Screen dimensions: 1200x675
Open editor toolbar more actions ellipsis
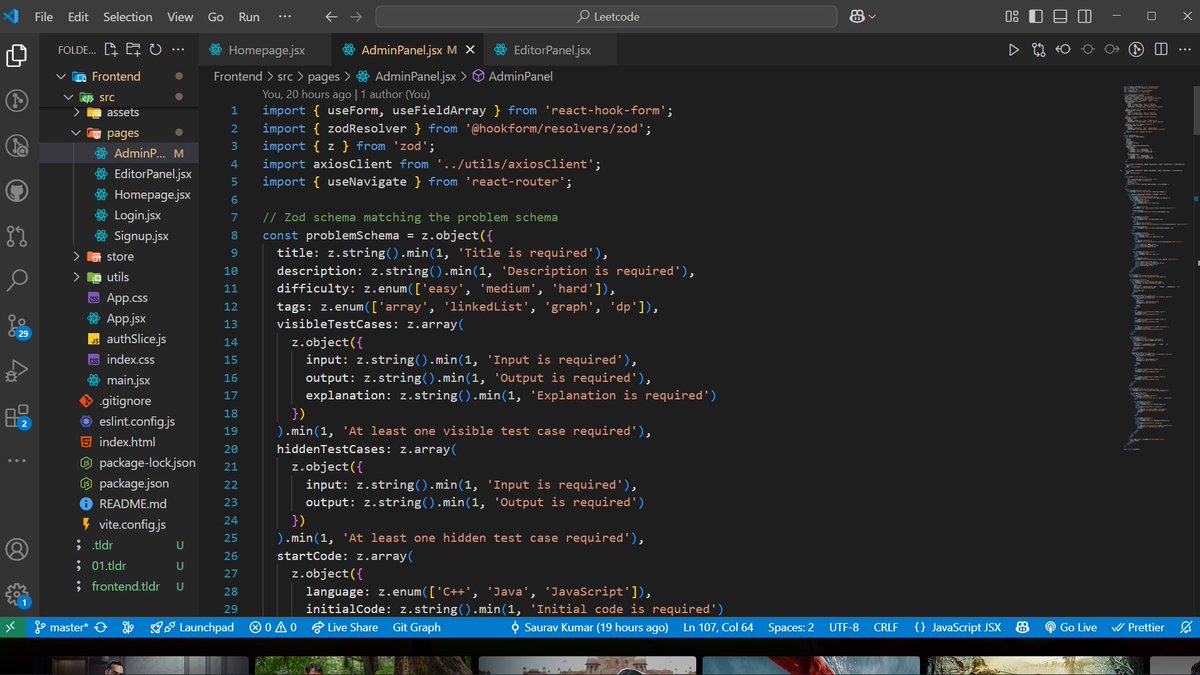[1184, 49]
